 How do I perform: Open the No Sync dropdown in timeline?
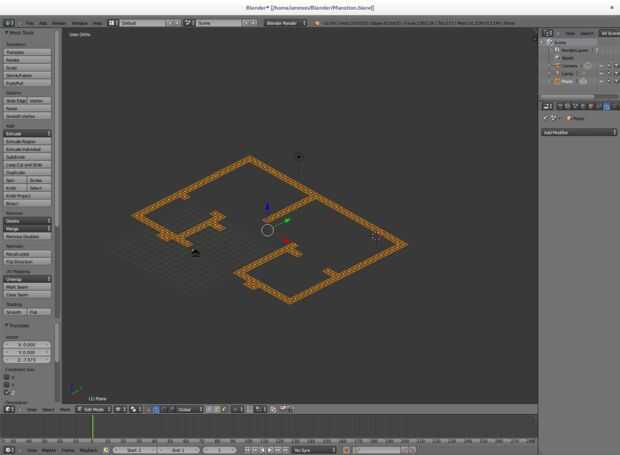click(314, 450)
